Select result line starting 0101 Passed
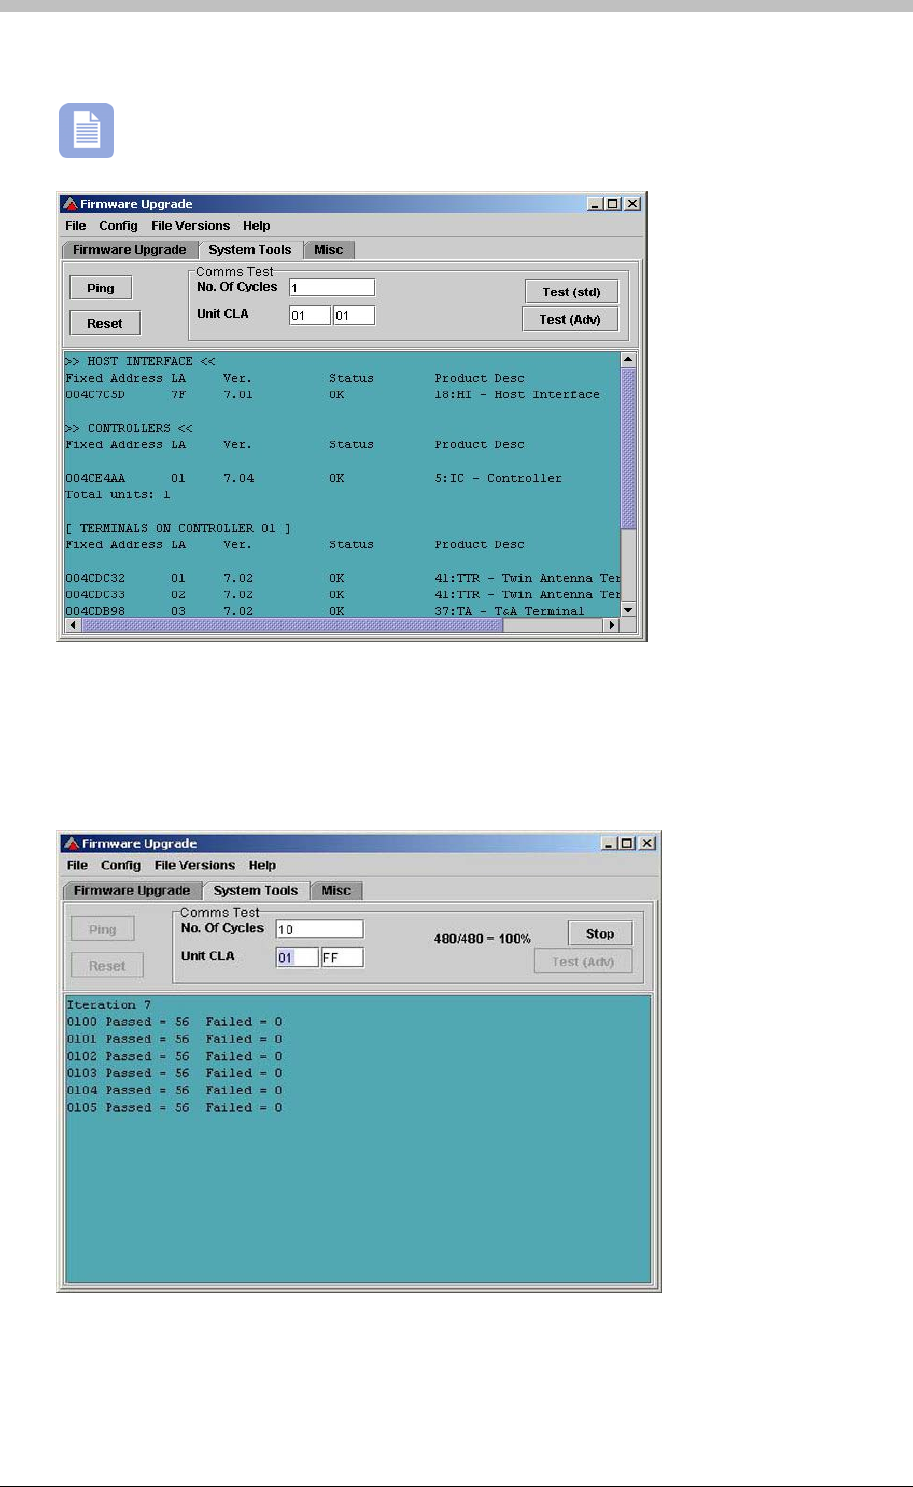Image resolution: width=913 pixels, height=1487 pixels. [x=175, y=1039]
